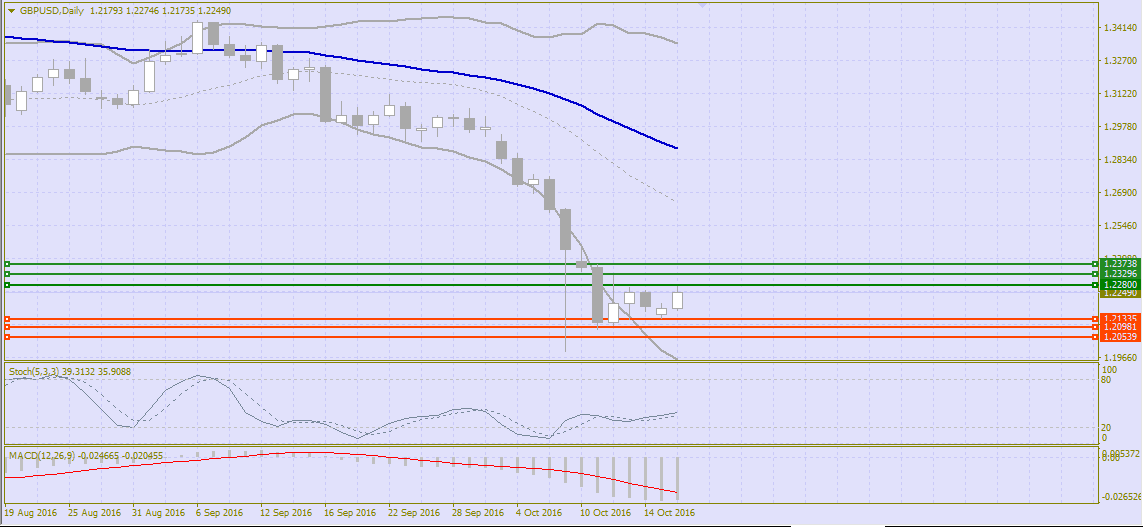Open the chart menu triangle beside GBPUSD,Daily
This screenshot has width=1143, height=527.
tap(11, 11)
